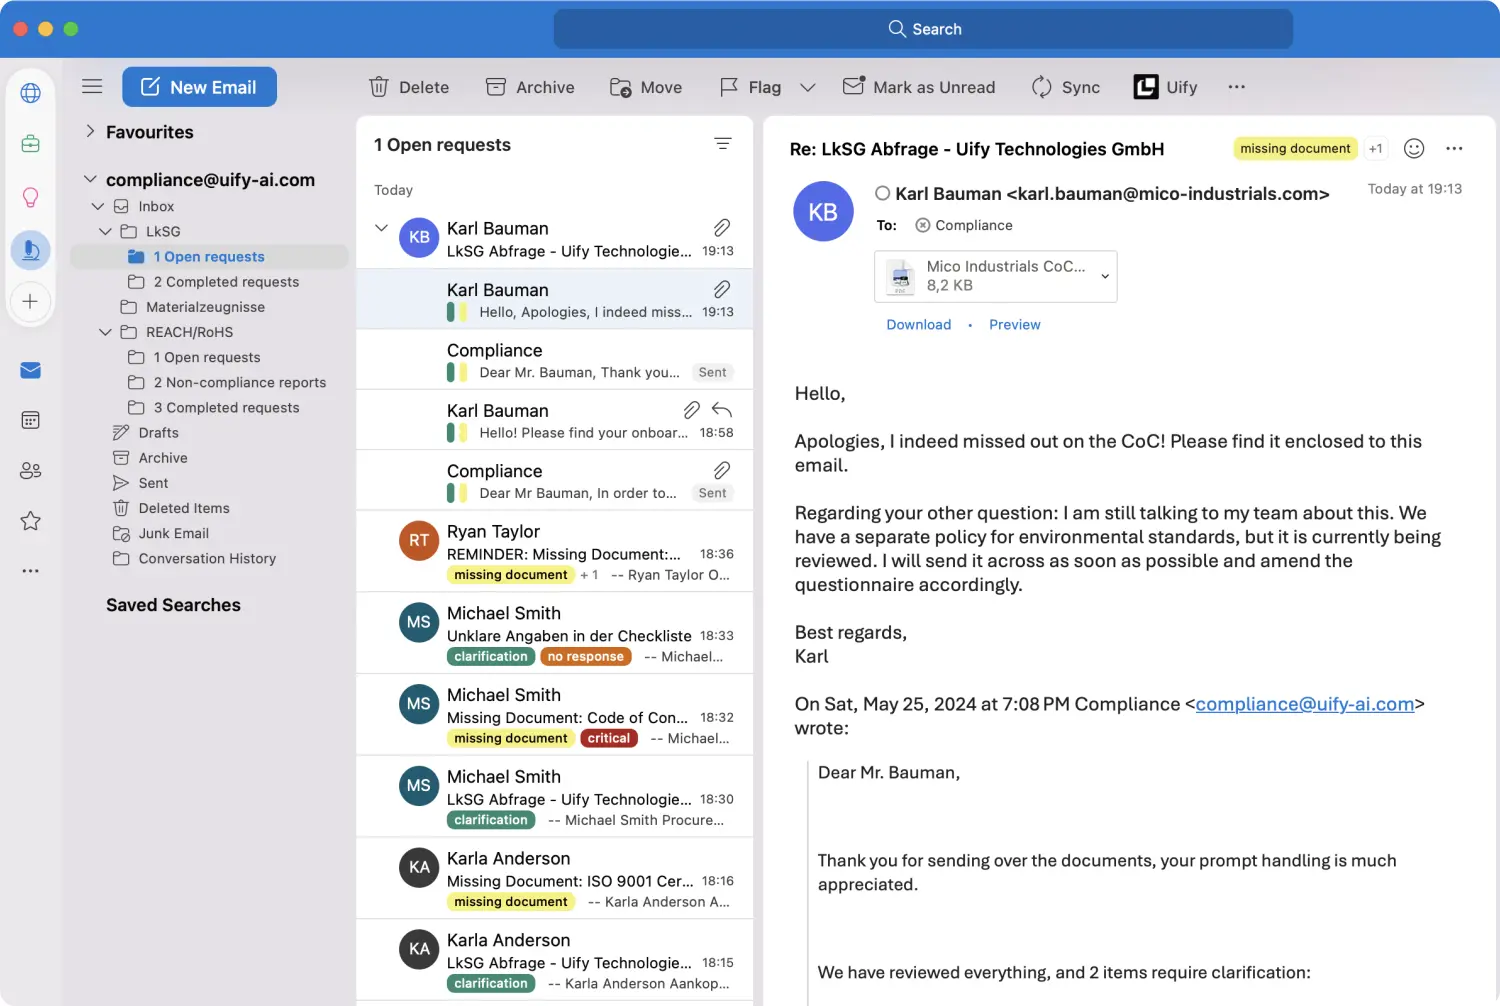Screen dimensions: 1500x1006
Task: Open the email options menu (…)
Action: point(1455,148)
